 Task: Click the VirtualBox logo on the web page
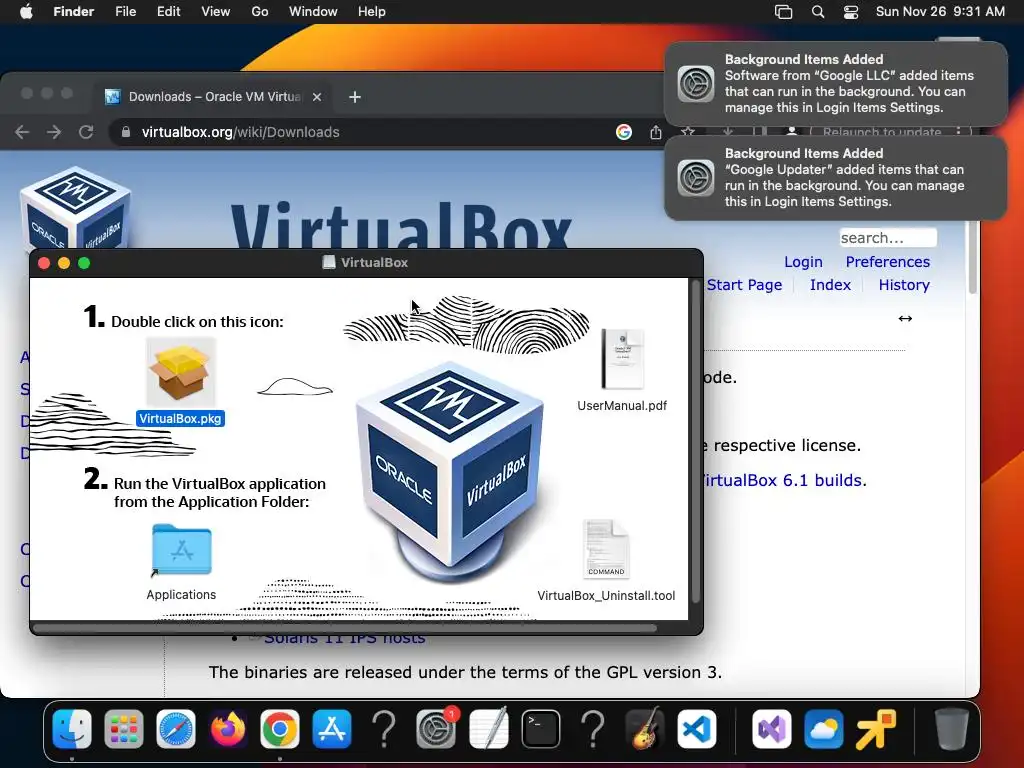click(75, 208)
